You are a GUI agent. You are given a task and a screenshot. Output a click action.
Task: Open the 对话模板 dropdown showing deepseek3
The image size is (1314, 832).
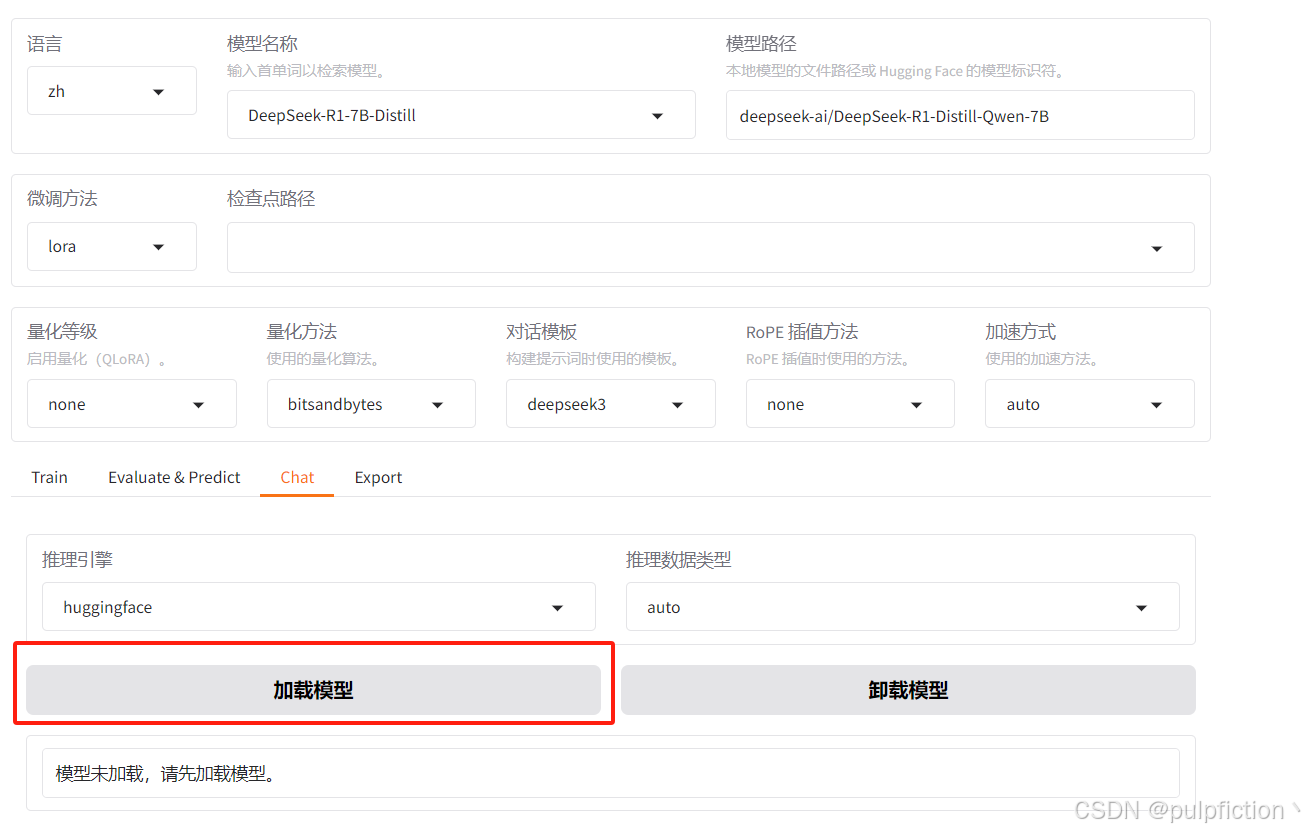[610, 404]
